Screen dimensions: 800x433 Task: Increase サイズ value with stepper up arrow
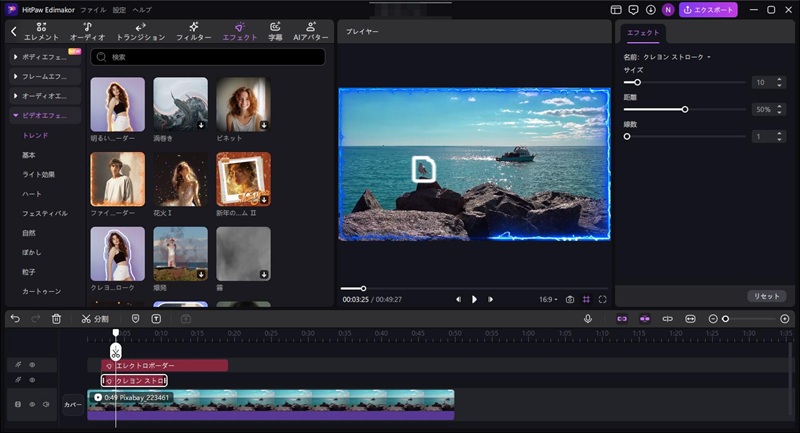tap(779, 80)
